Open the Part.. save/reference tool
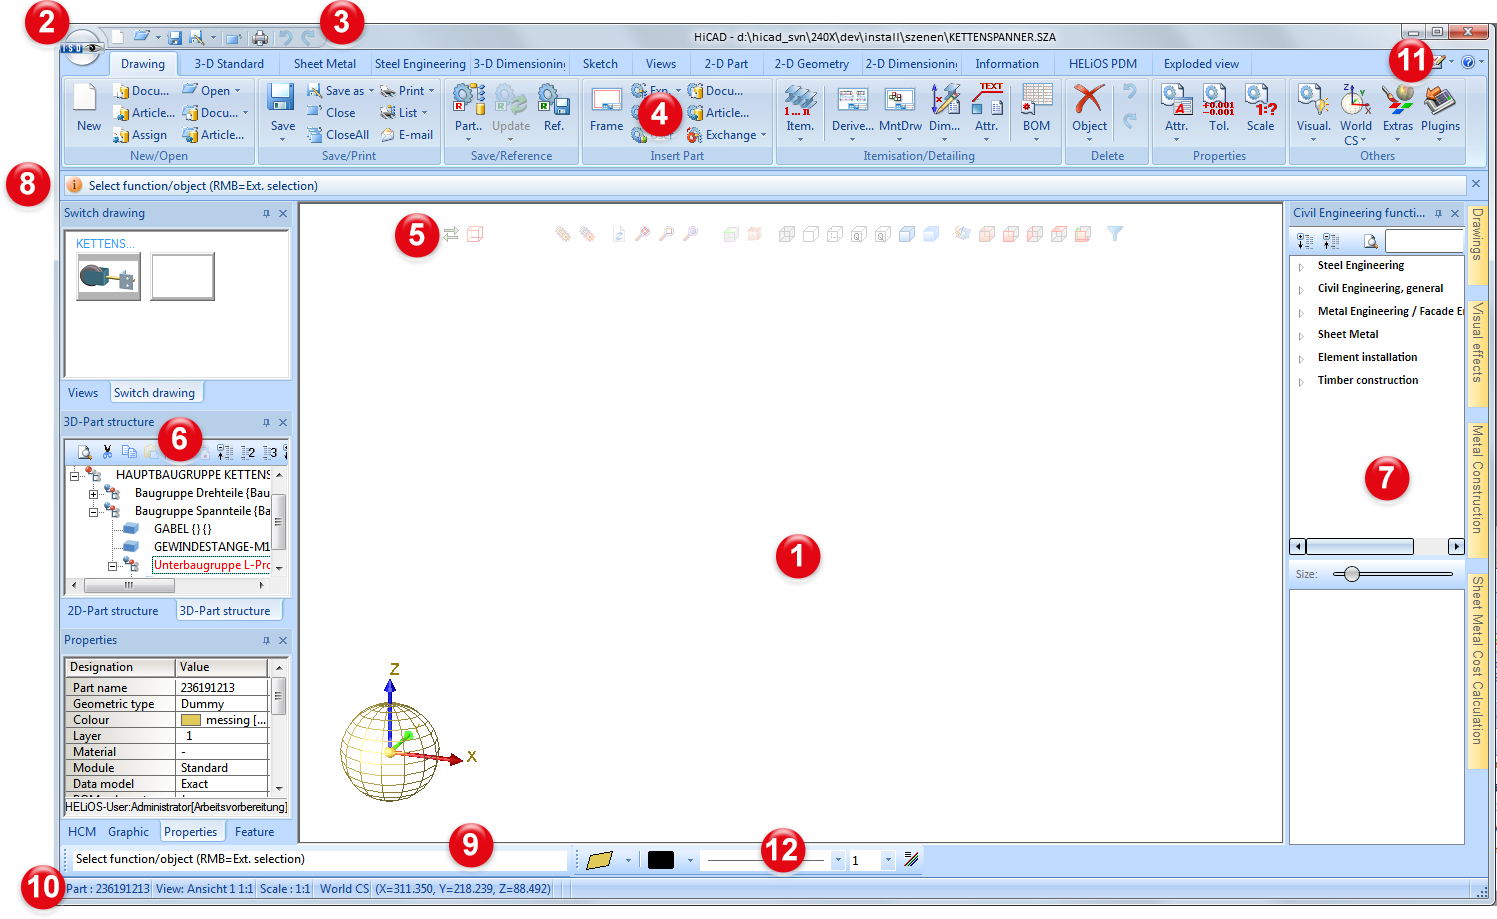This screenshot has width=1497, height=919. pos(468,99)
